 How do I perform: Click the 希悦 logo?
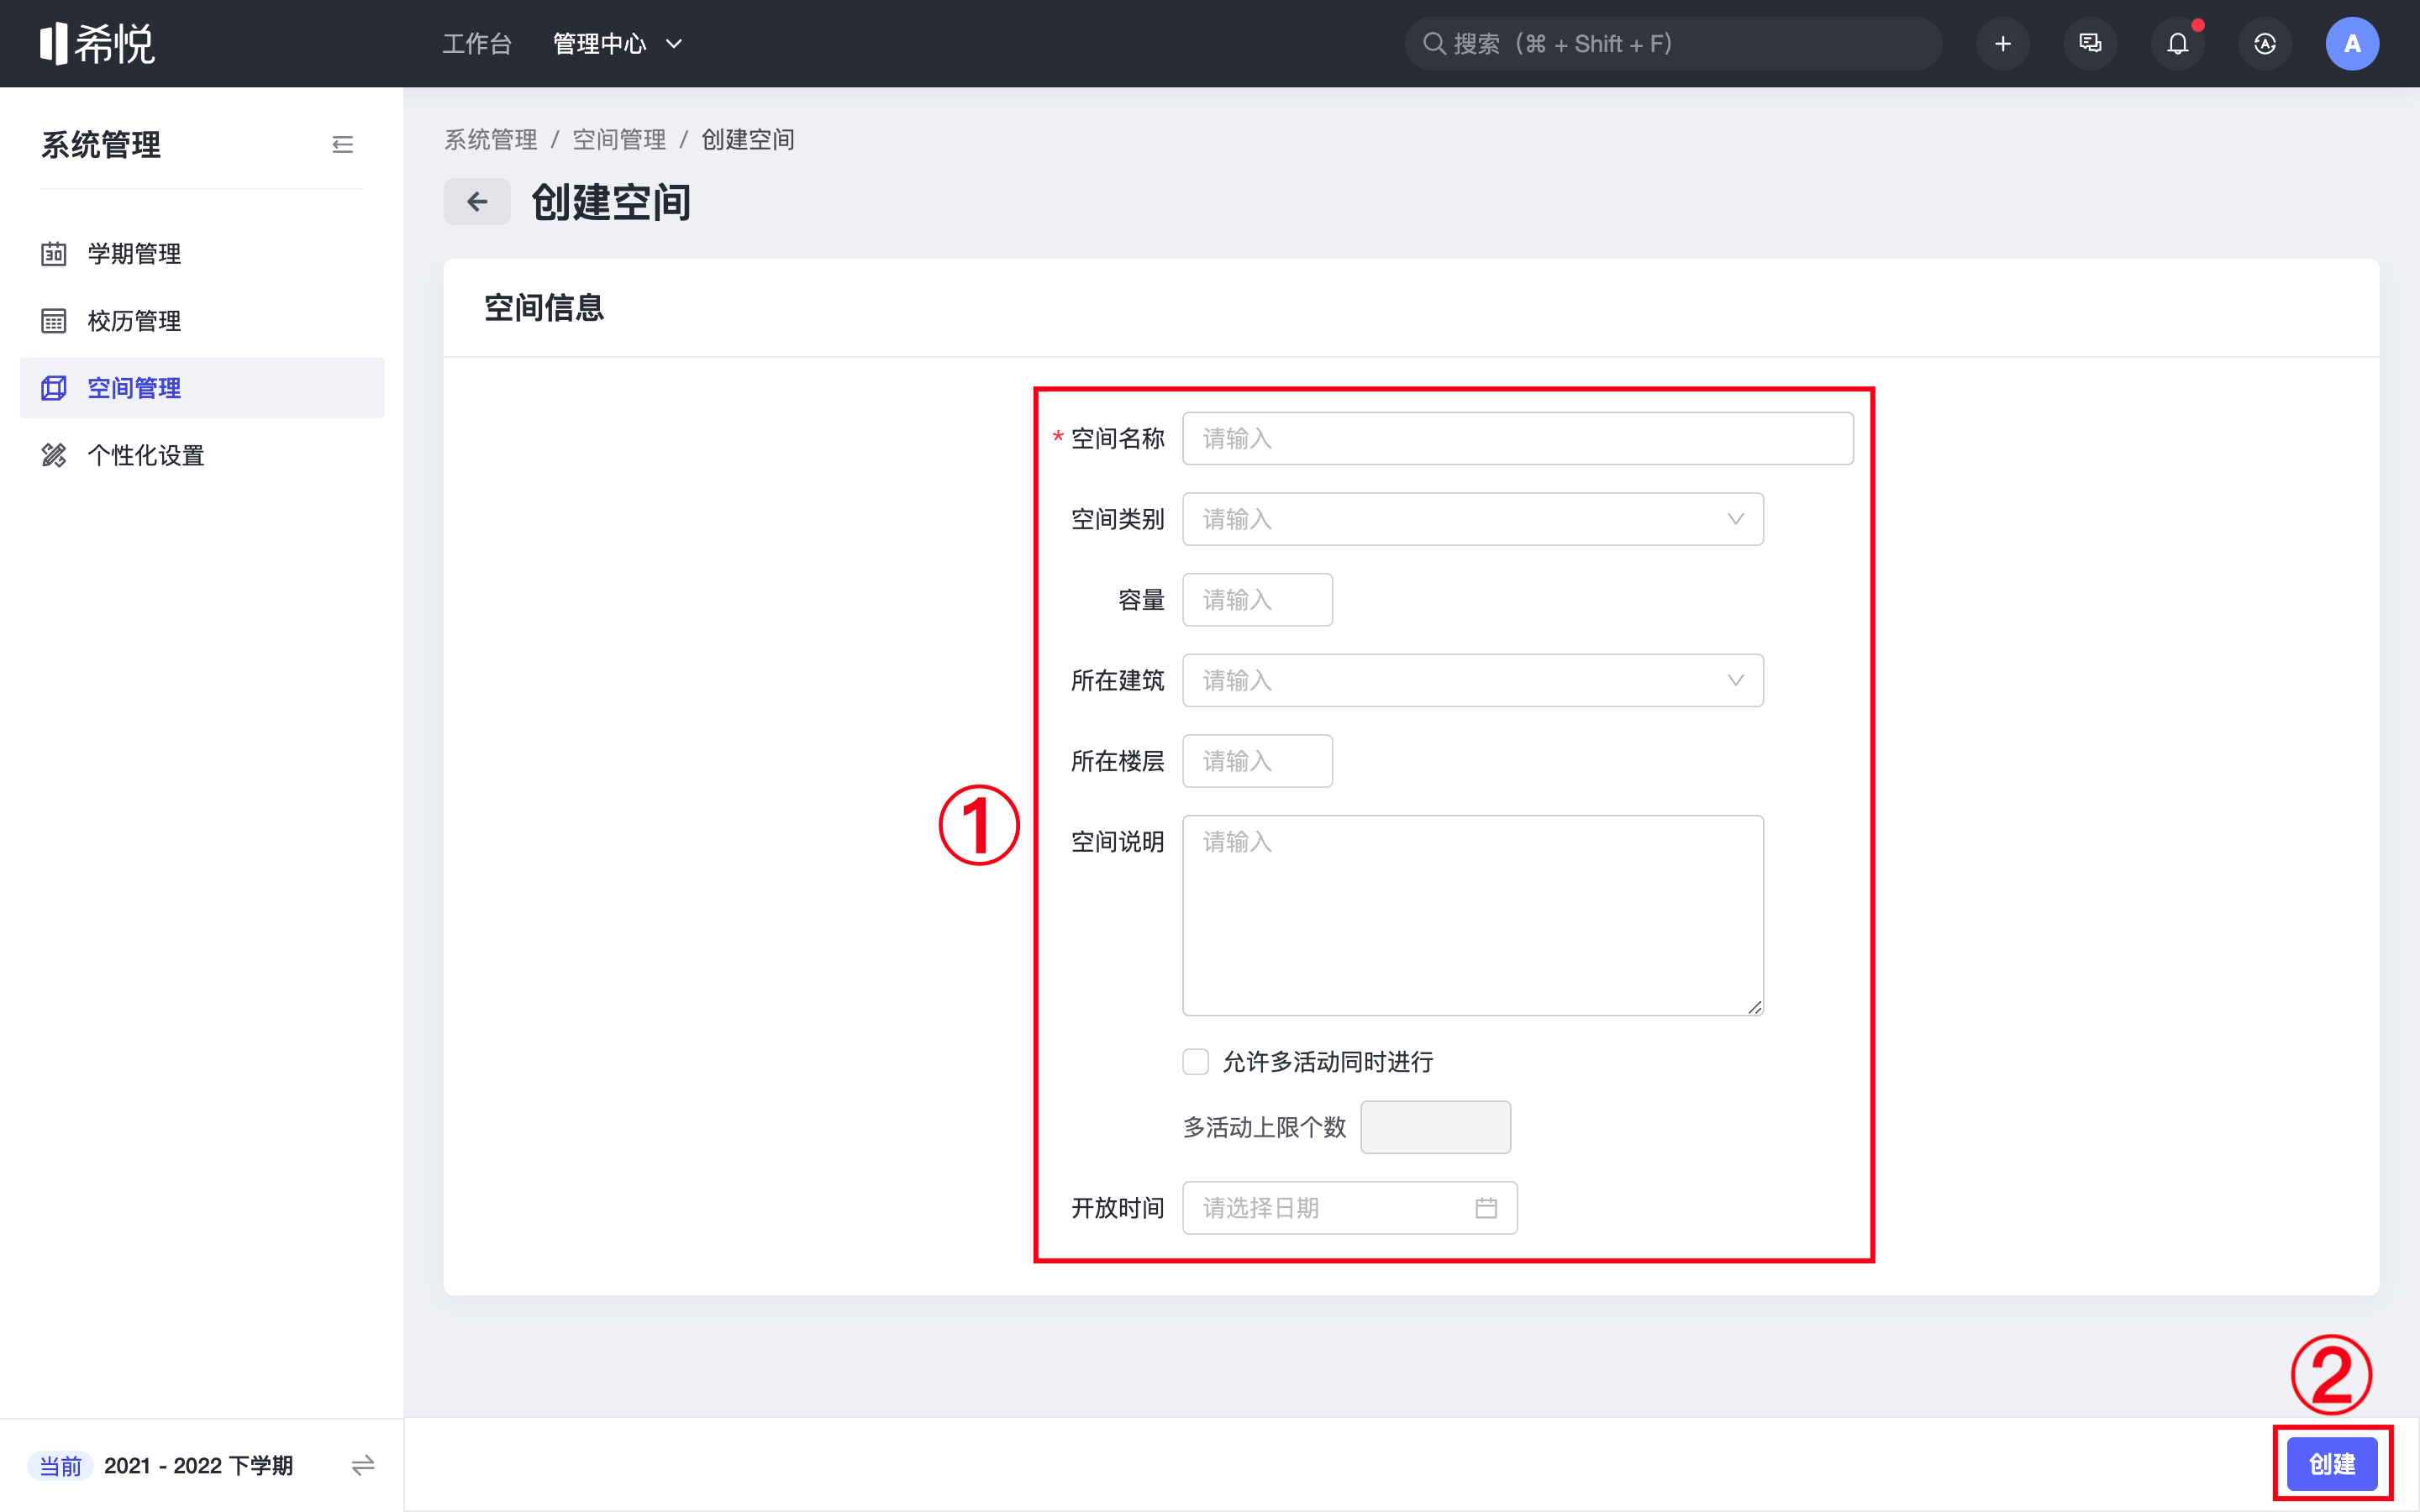point(97,43)
